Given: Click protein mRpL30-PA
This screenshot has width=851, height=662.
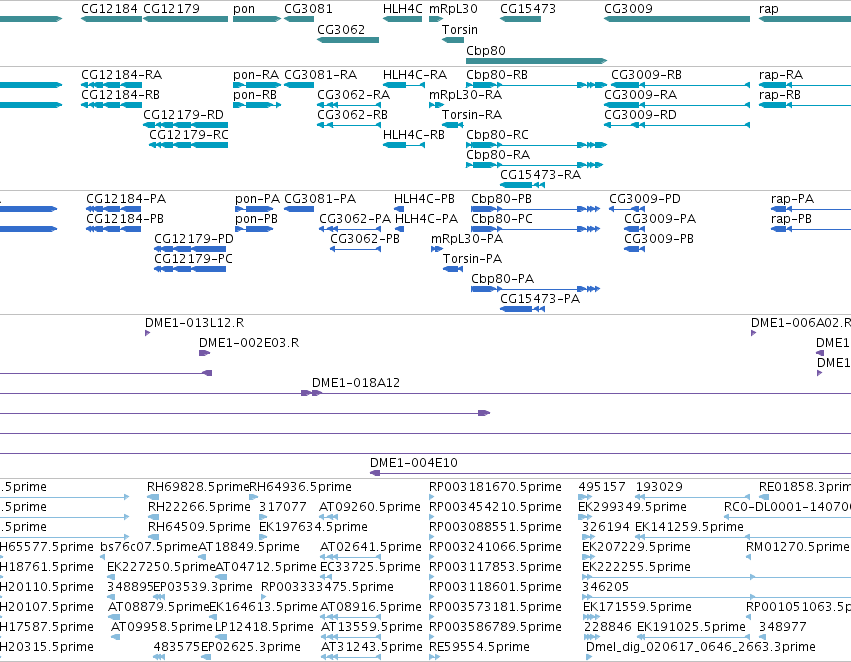Looking at the screenshot, I should (467, 239).
